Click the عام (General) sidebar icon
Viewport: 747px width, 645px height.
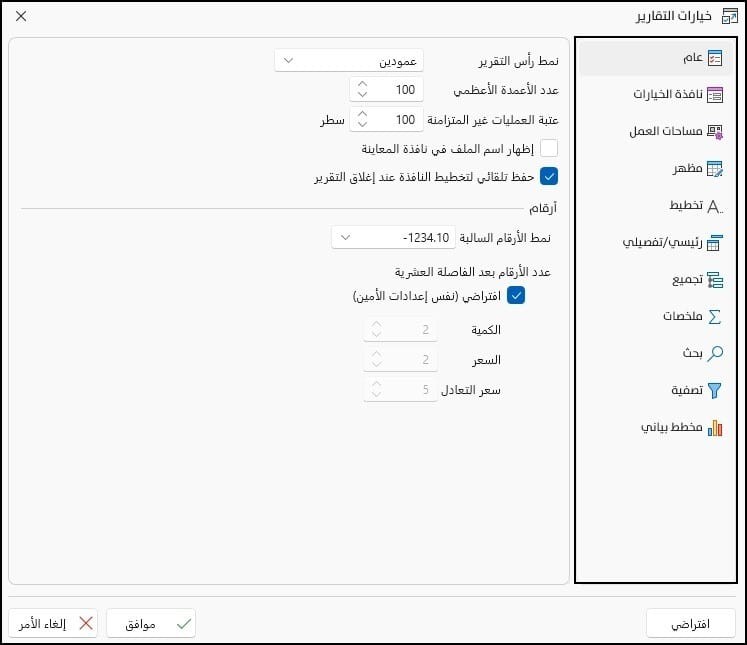715,58
